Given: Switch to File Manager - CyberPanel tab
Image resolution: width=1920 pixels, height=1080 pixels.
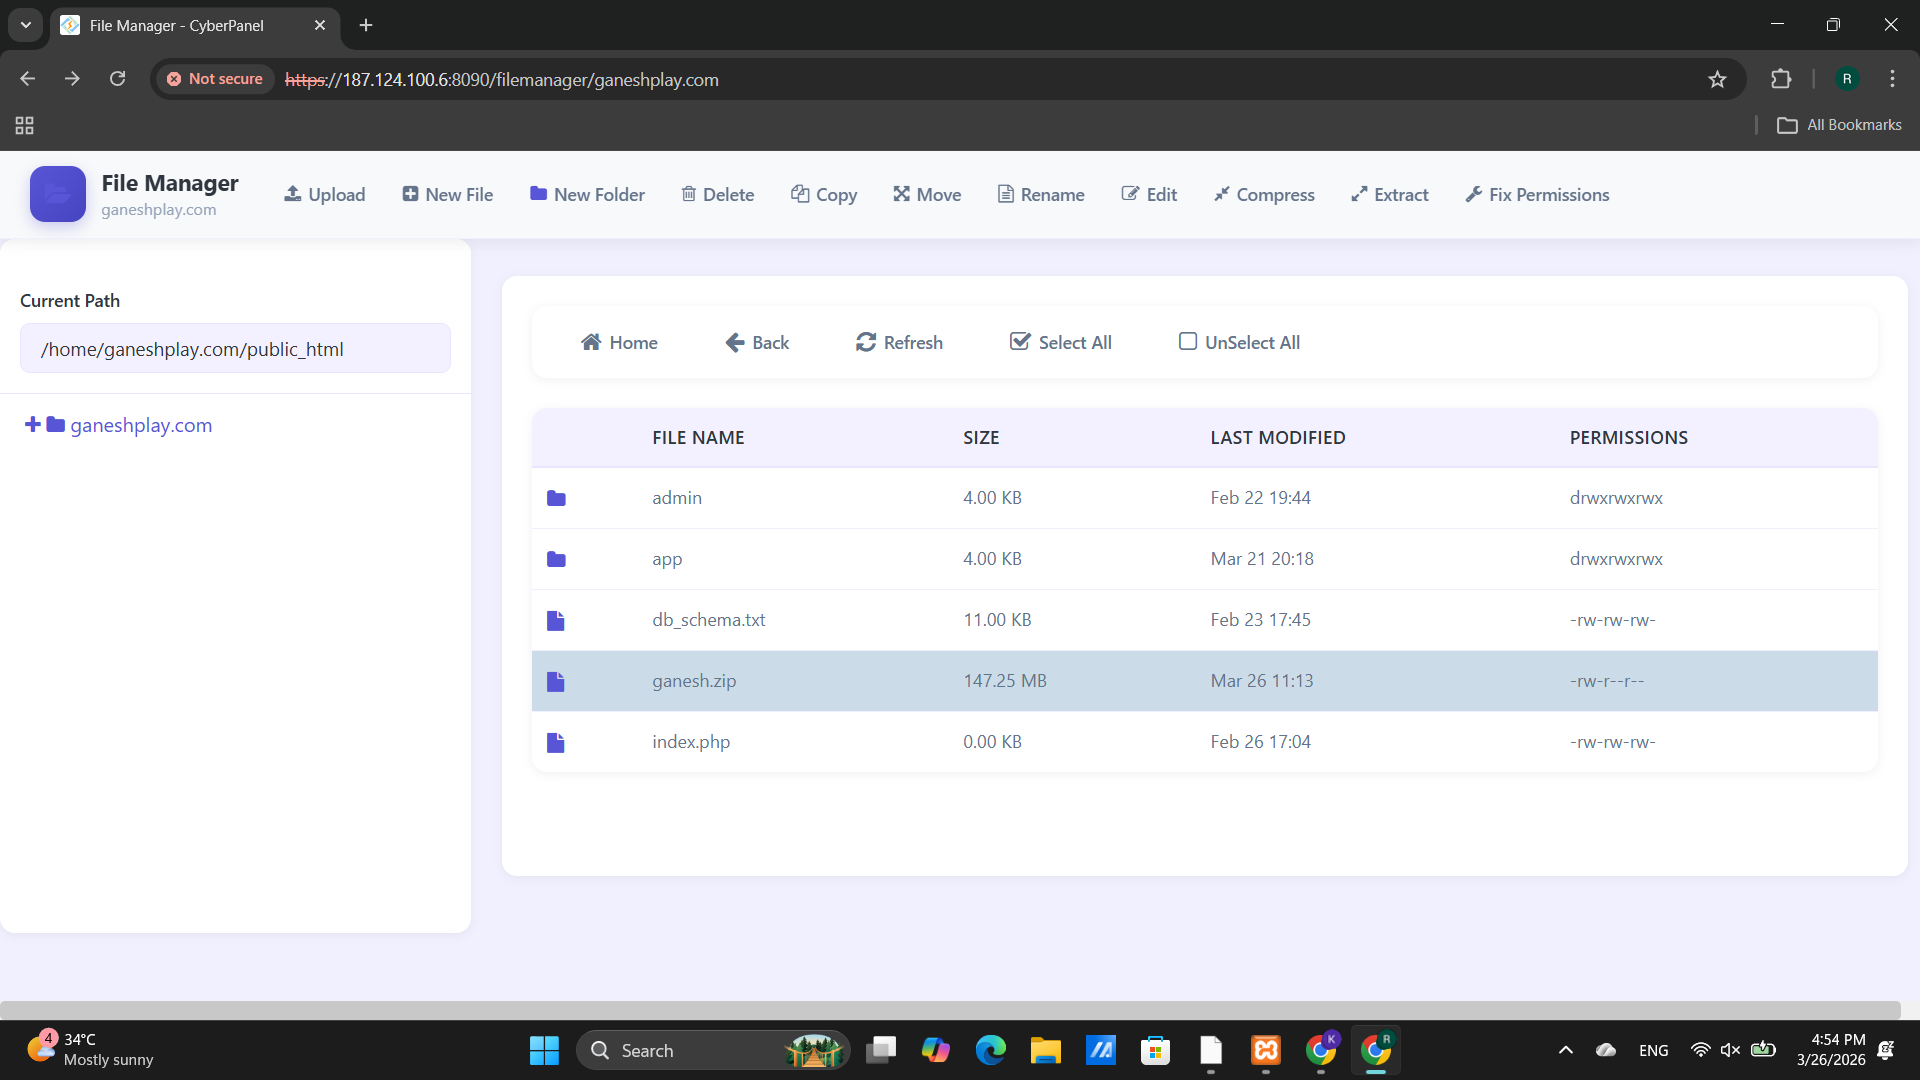Looking at the screenshot, I should pyautogui.click(x=177, y=25).
